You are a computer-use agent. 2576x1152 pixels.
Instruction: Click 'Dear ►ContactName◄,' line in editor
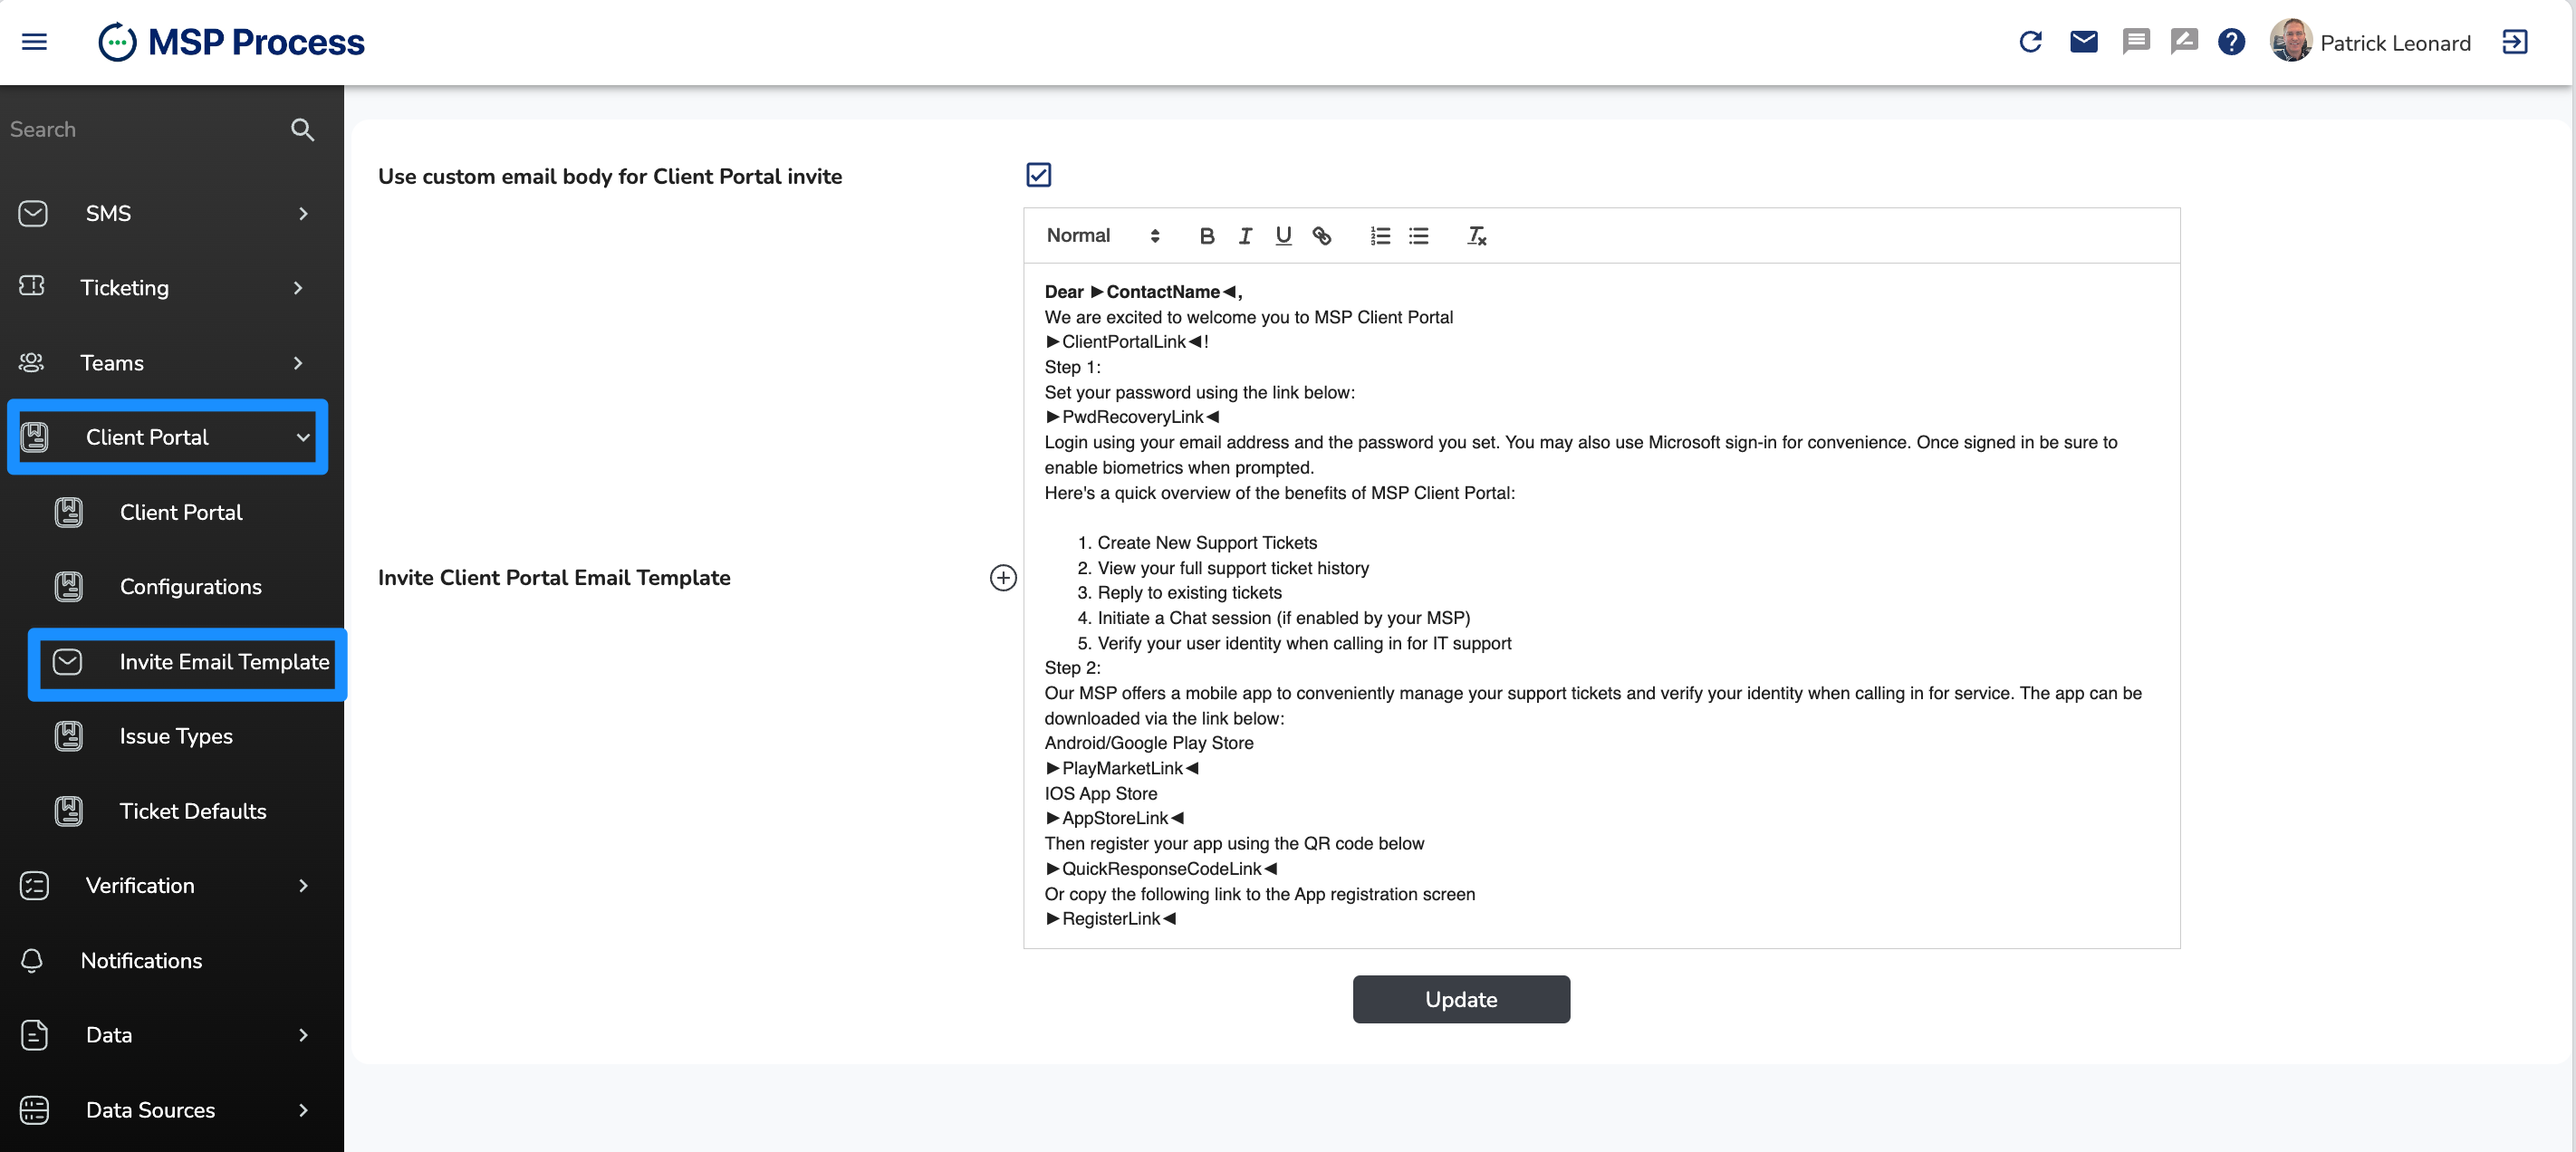click(1143, 292)
